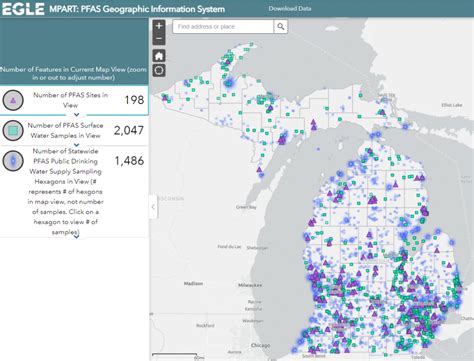474x361 pixels.
Task: Click the Chicago city label on map
Action: pos(260,345)
